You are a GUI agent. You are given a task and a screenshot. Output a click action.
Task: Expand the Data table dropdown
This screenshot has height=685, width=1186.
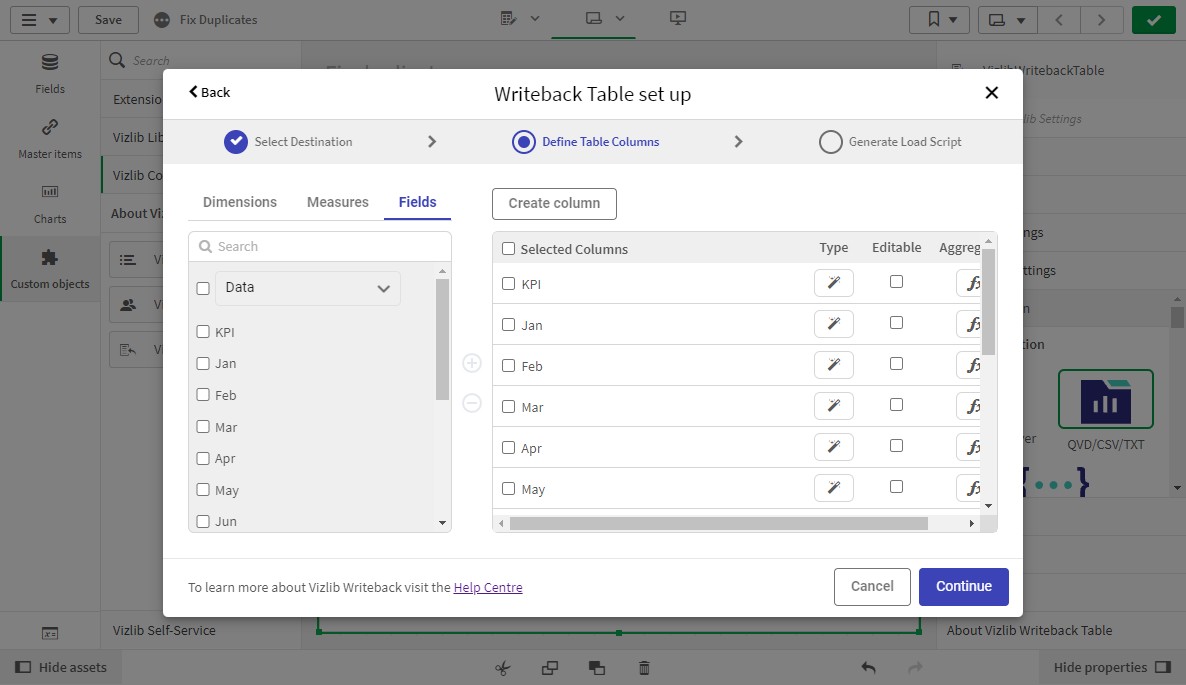point(307,288)
